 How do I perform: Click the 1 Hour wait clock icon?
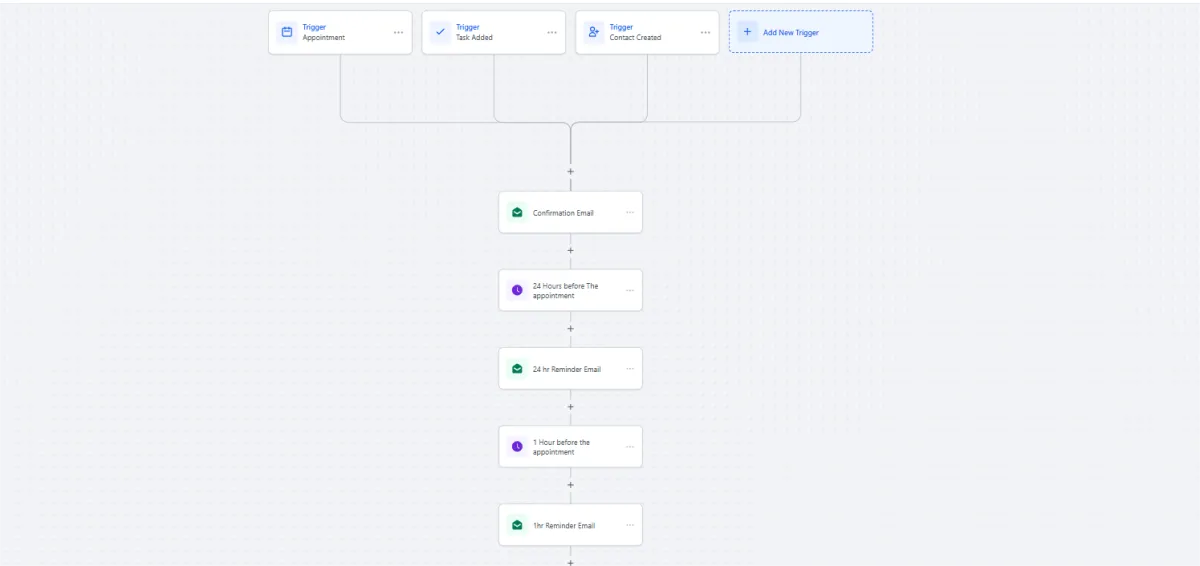tap(517, 447)
